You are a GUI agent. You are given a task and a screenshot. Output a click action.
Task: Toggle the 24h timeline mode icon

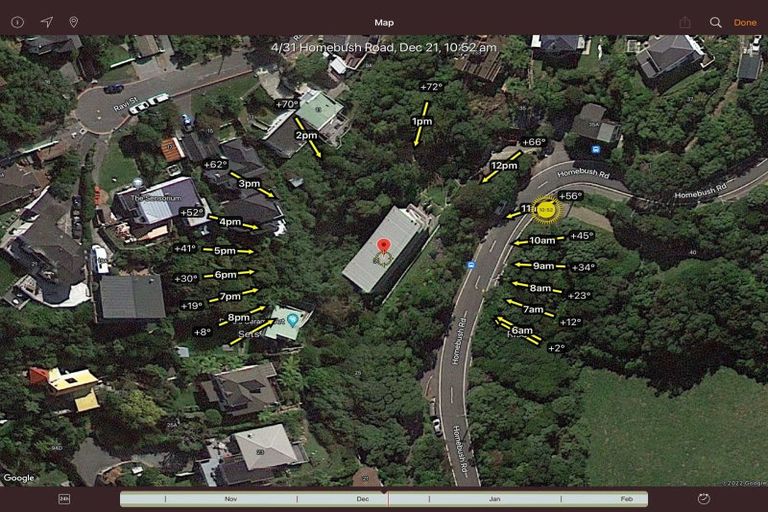[x=64, y=498]
